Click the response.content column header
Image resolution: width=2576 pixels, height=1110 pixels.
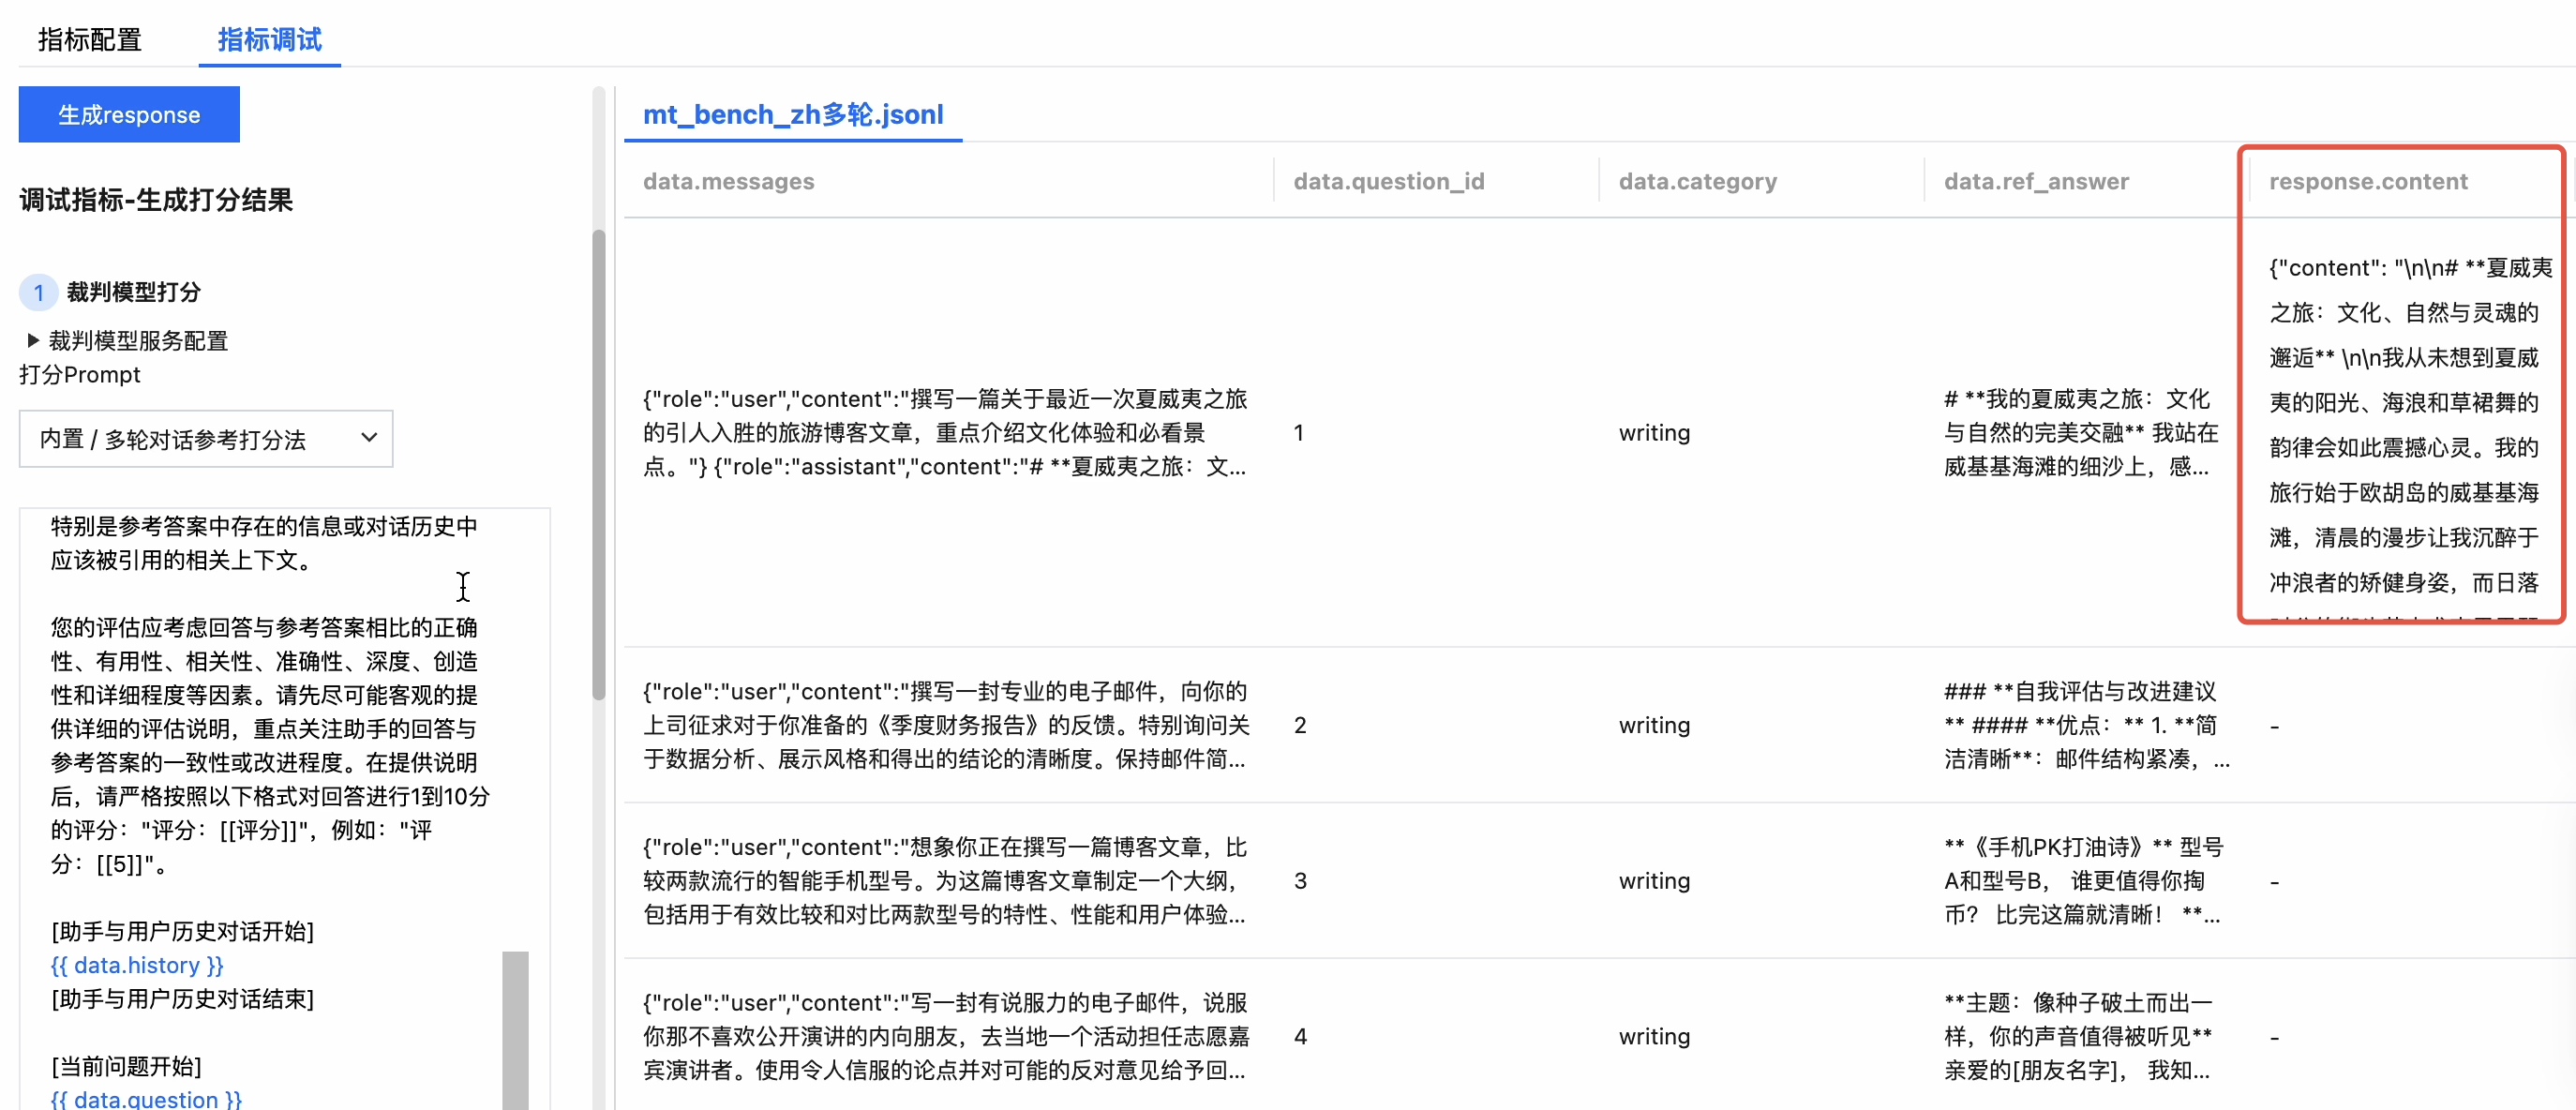click(x=2367, y=181)
